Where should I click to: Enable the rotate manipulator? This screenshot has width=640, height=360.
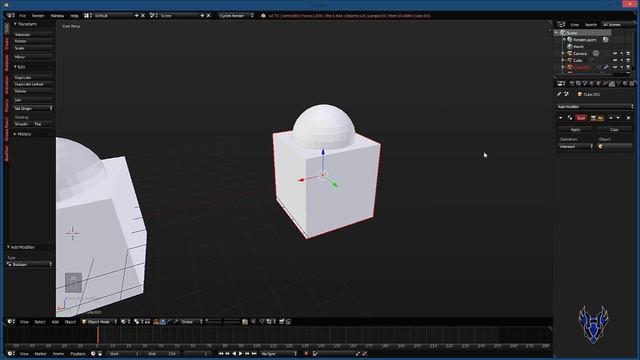point(169,322)
